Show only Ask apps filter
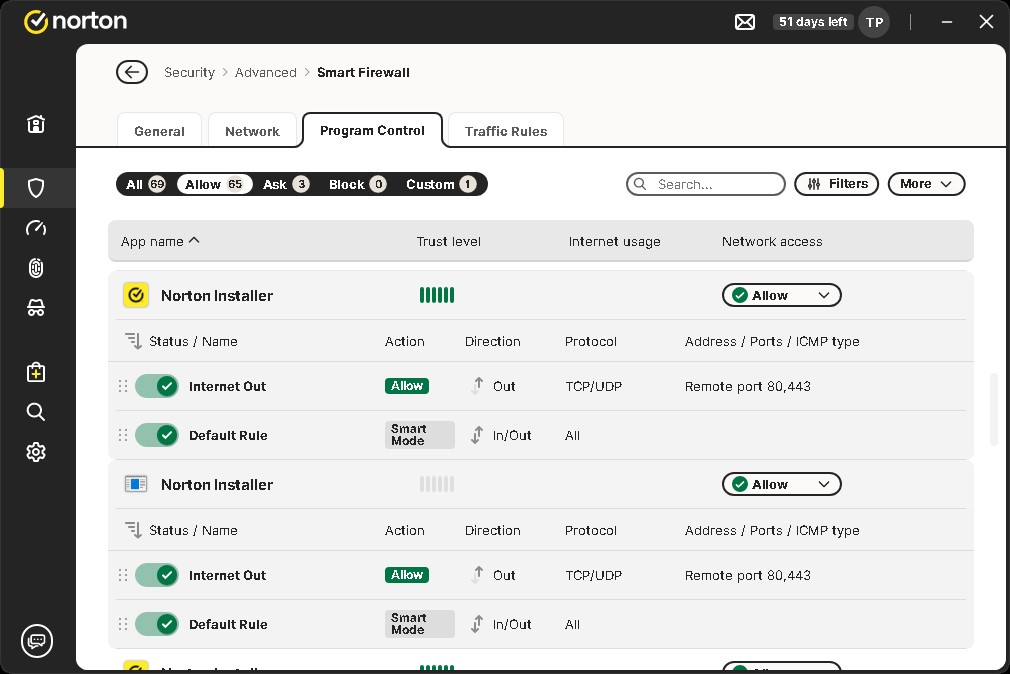This screenshot has width=1010, height=674. click(x=286, y=184)
